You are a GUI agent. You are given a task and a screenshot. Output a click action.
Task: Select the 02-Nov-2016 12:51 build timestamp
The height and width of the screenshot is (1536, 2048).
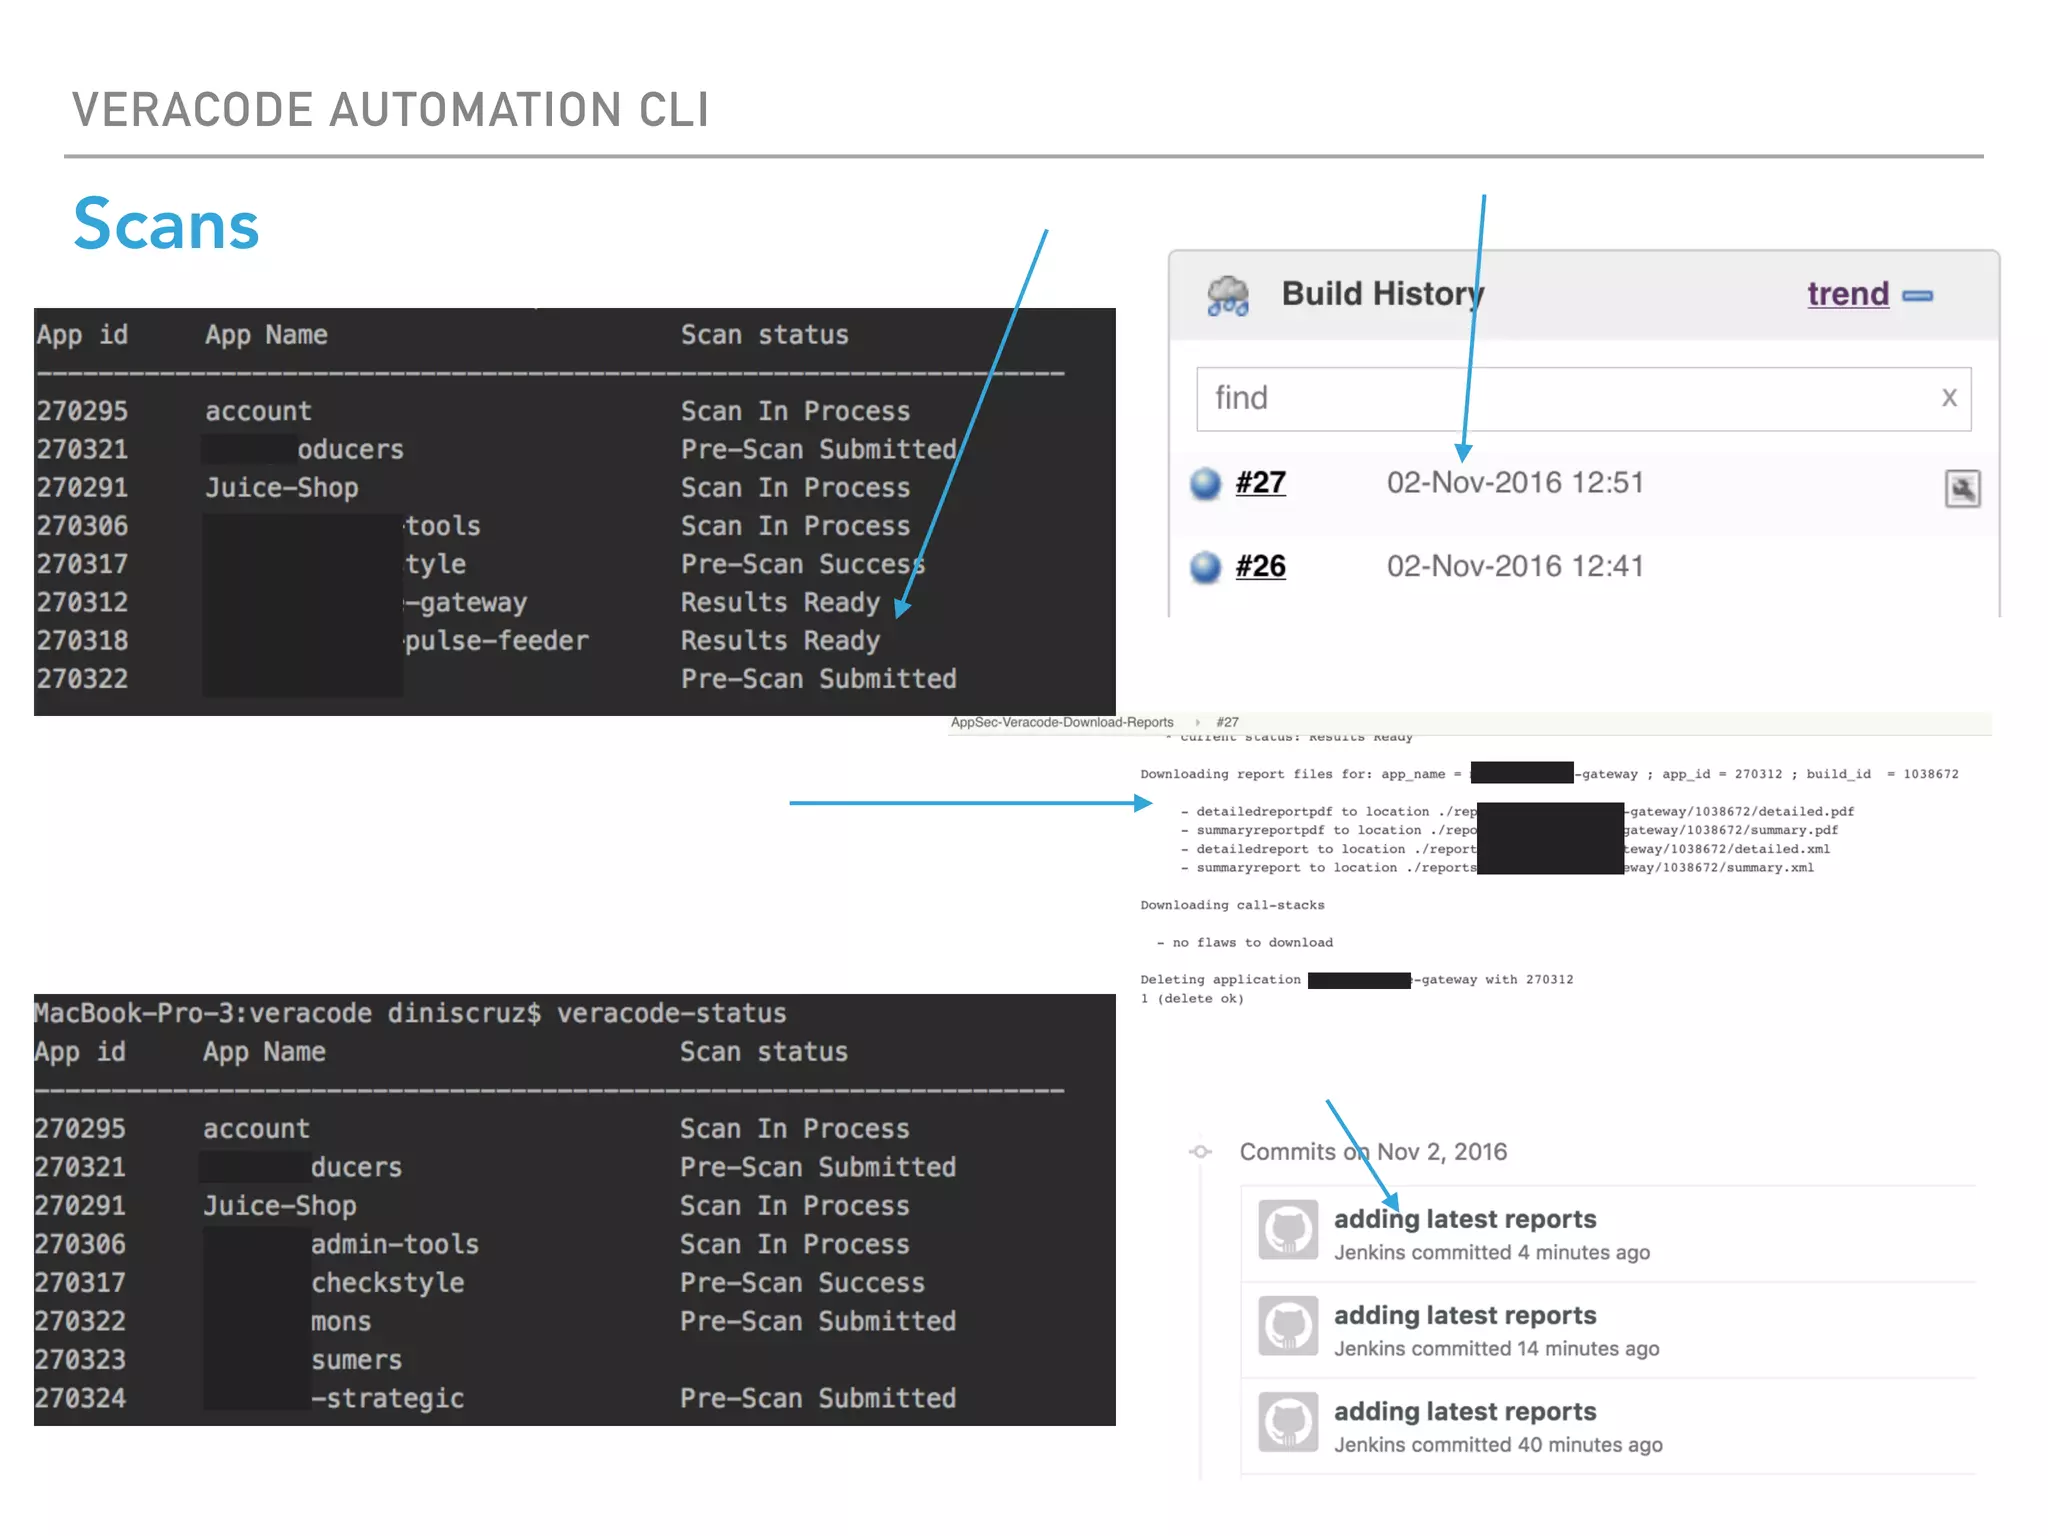tap(1515, 483)
